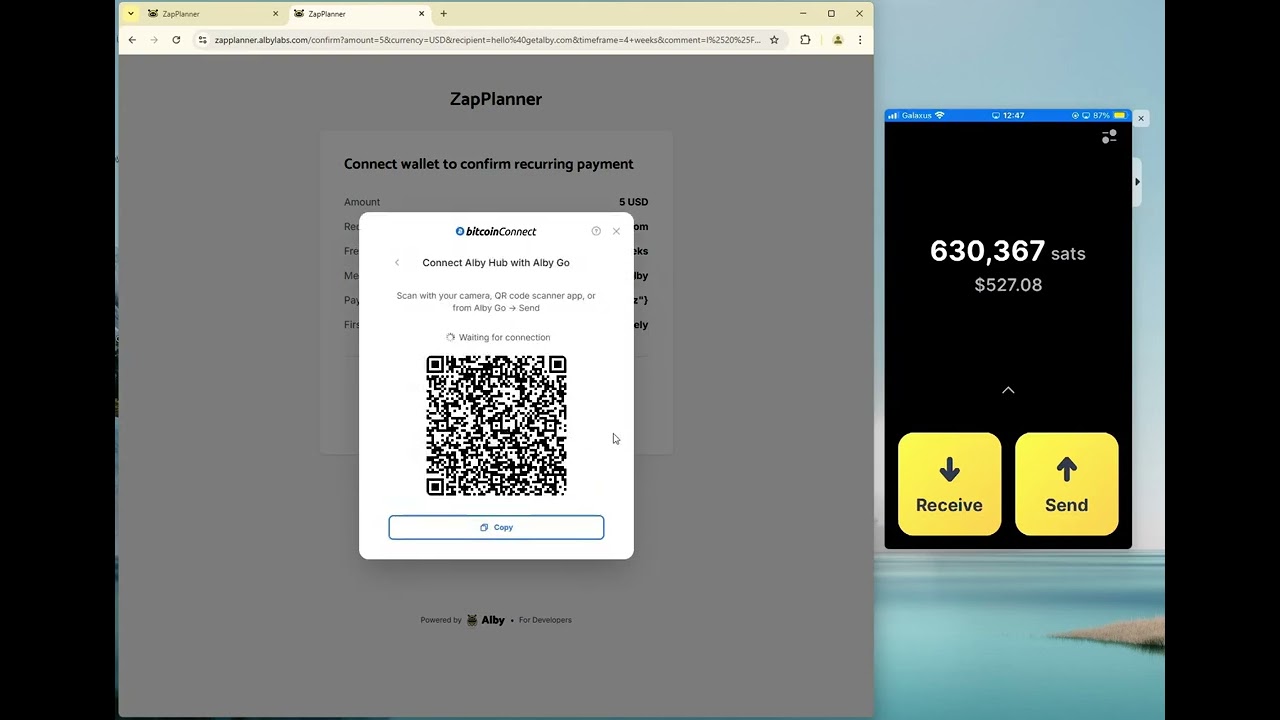Open the For Developers link
Image resolution: width=1280 pixels, height=720 pixels.
click(x=545, y=620)
